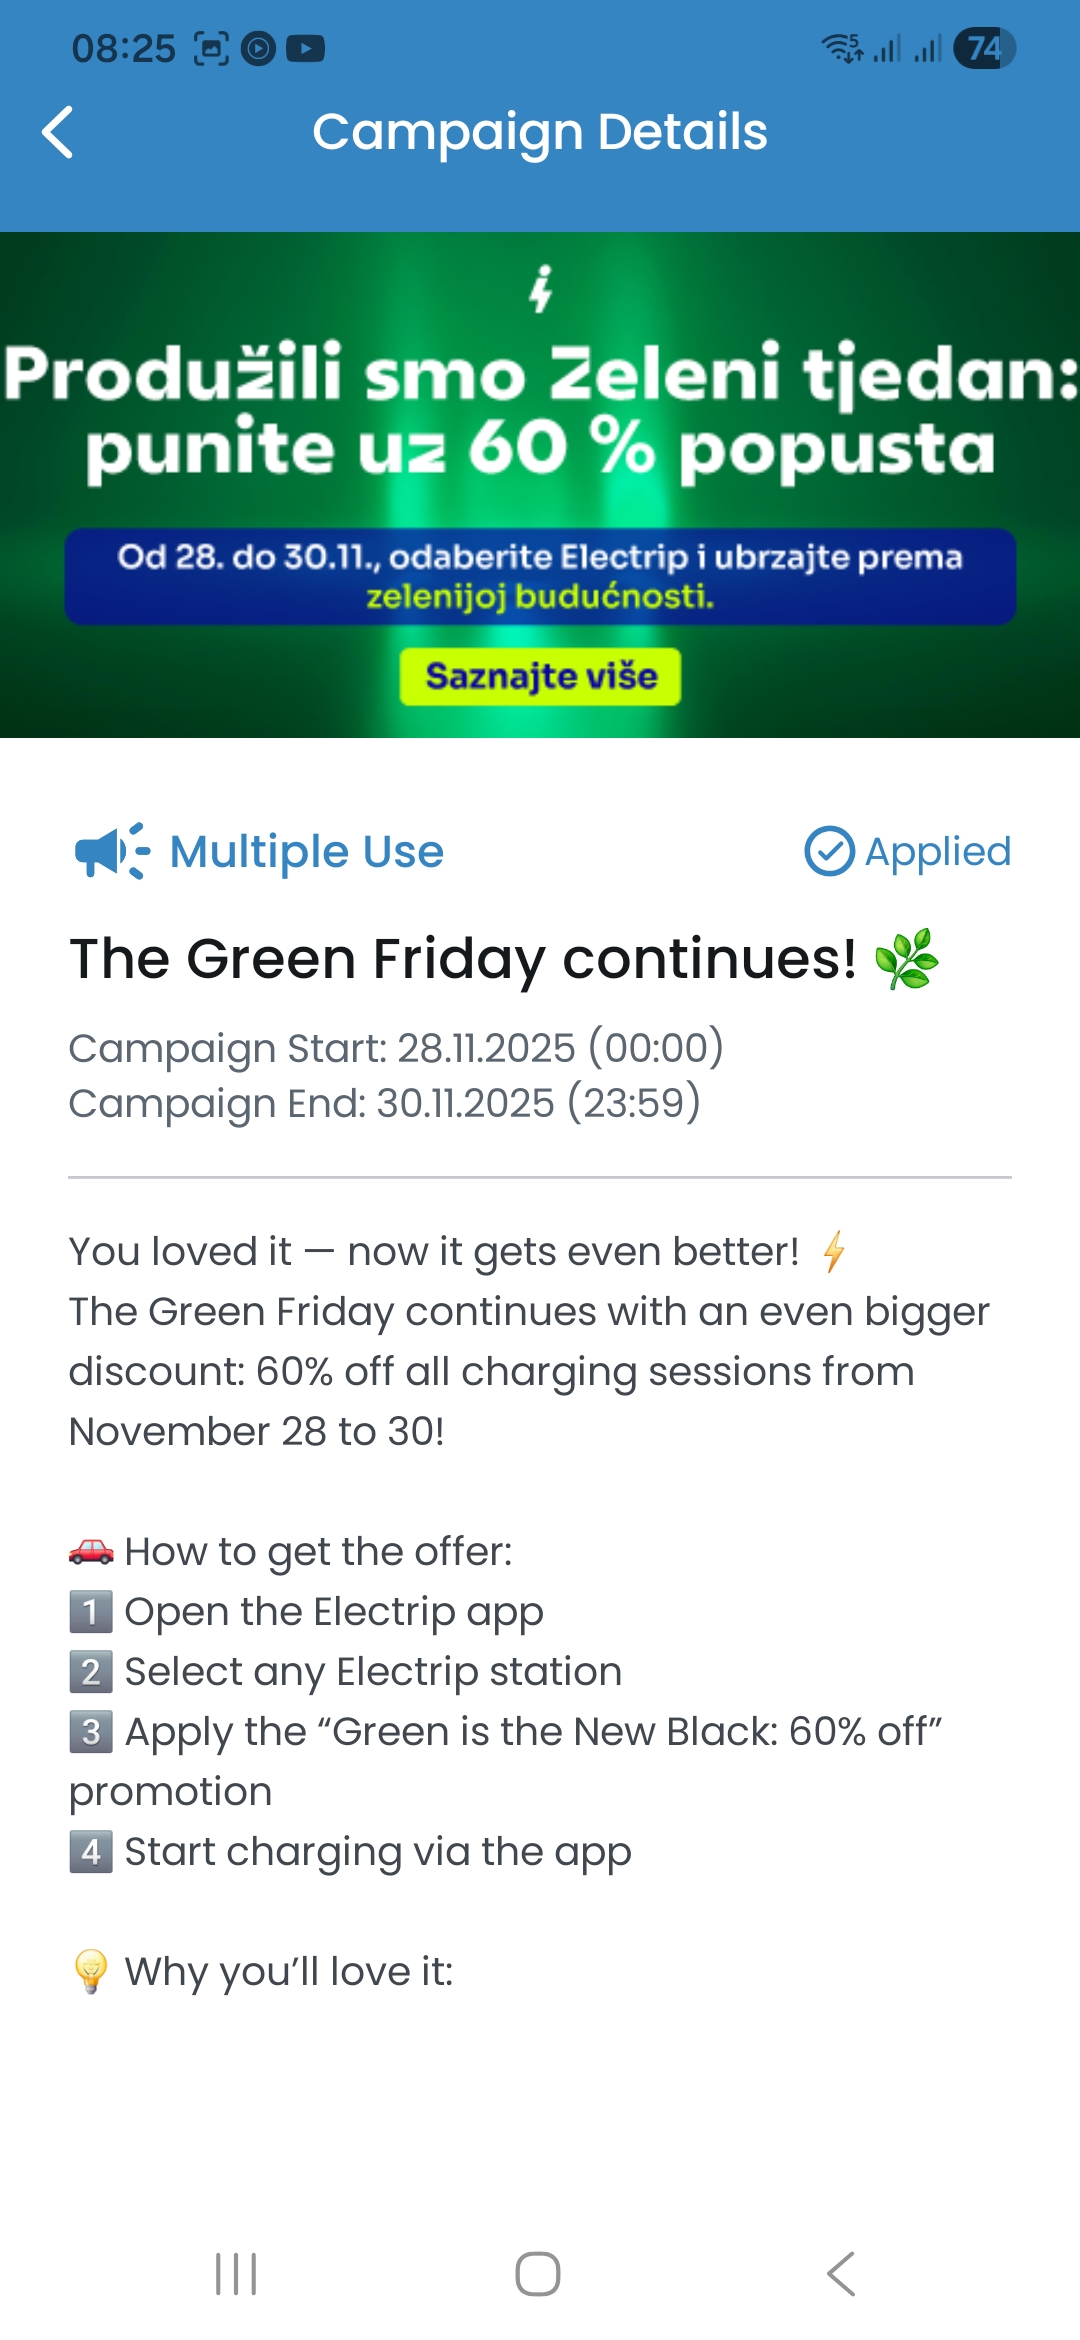Viewport: 1080px width, 2340px height.
Task: Tap the YouTube notification icon in status bar
Action: tap(305, 48)
